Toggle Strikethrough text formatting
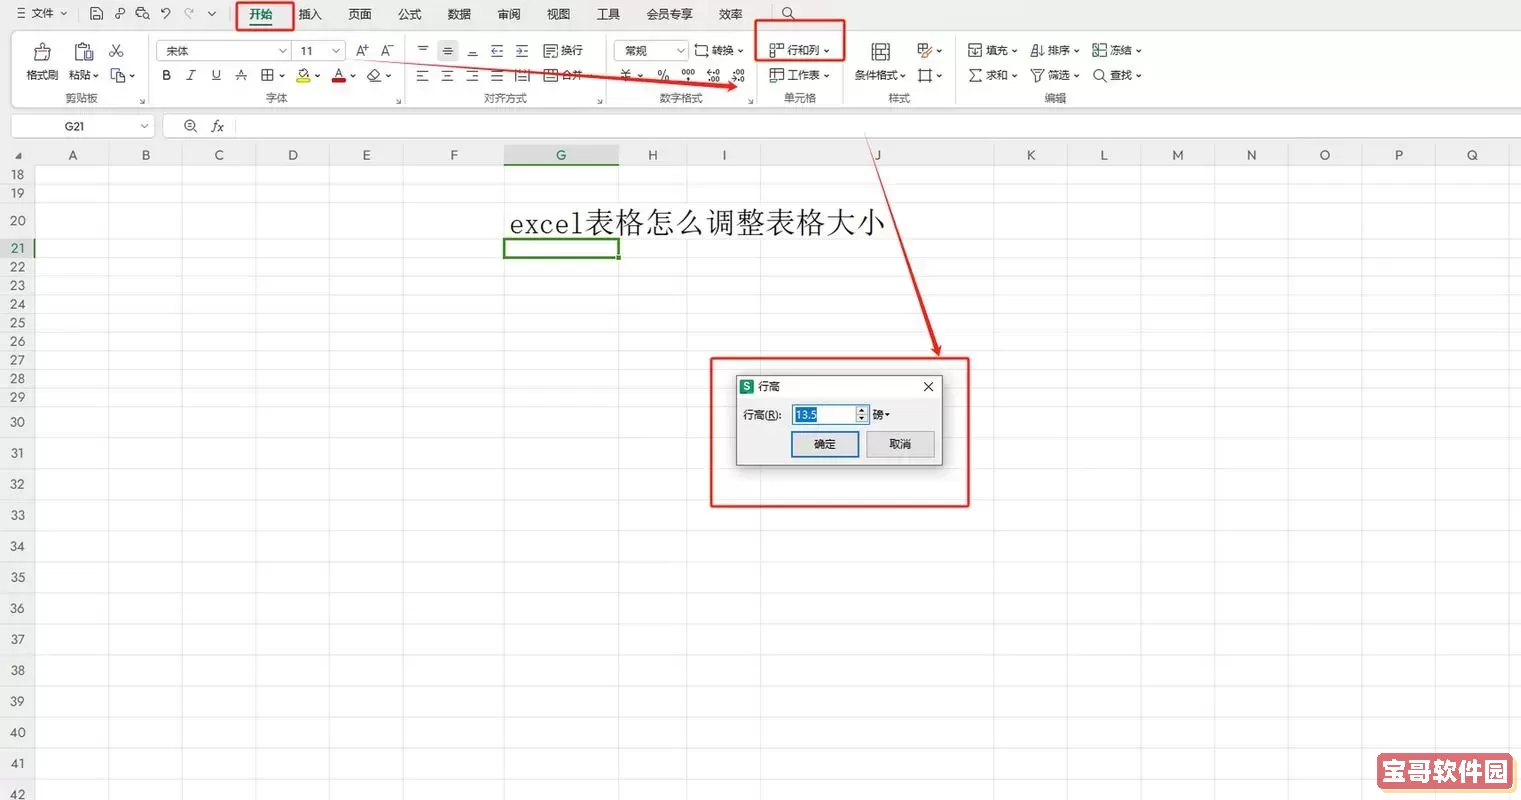1521x800 pixels. pyautogui.click(x=241, y=75)
